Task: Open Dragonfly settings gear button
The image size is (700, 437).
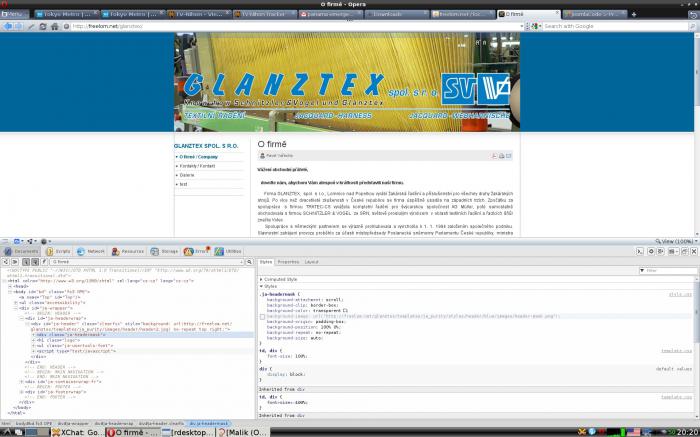Action: tap(651, 252)
